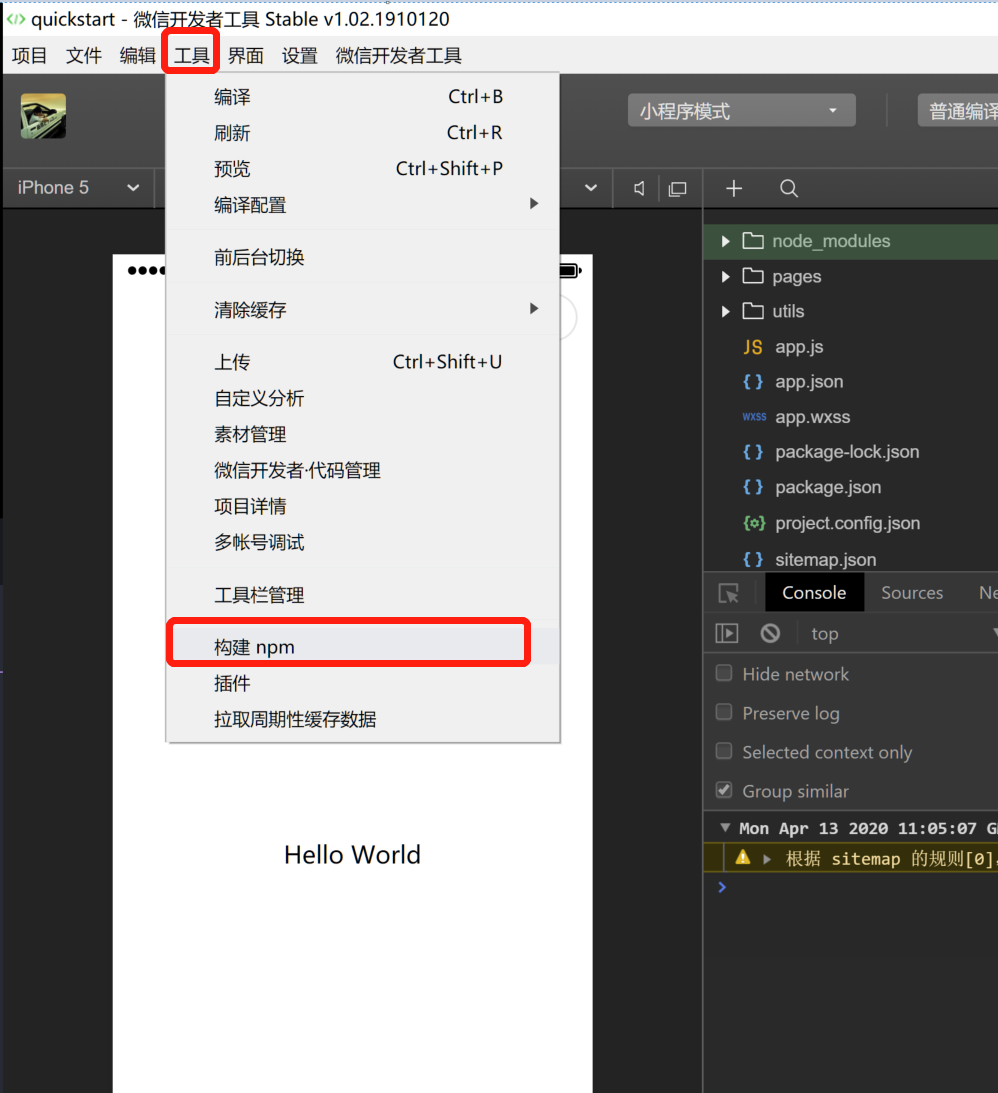Viewport: 998px width, 1093px height.
Task: Click the search icon in file panel
Action: coord(788,188)
